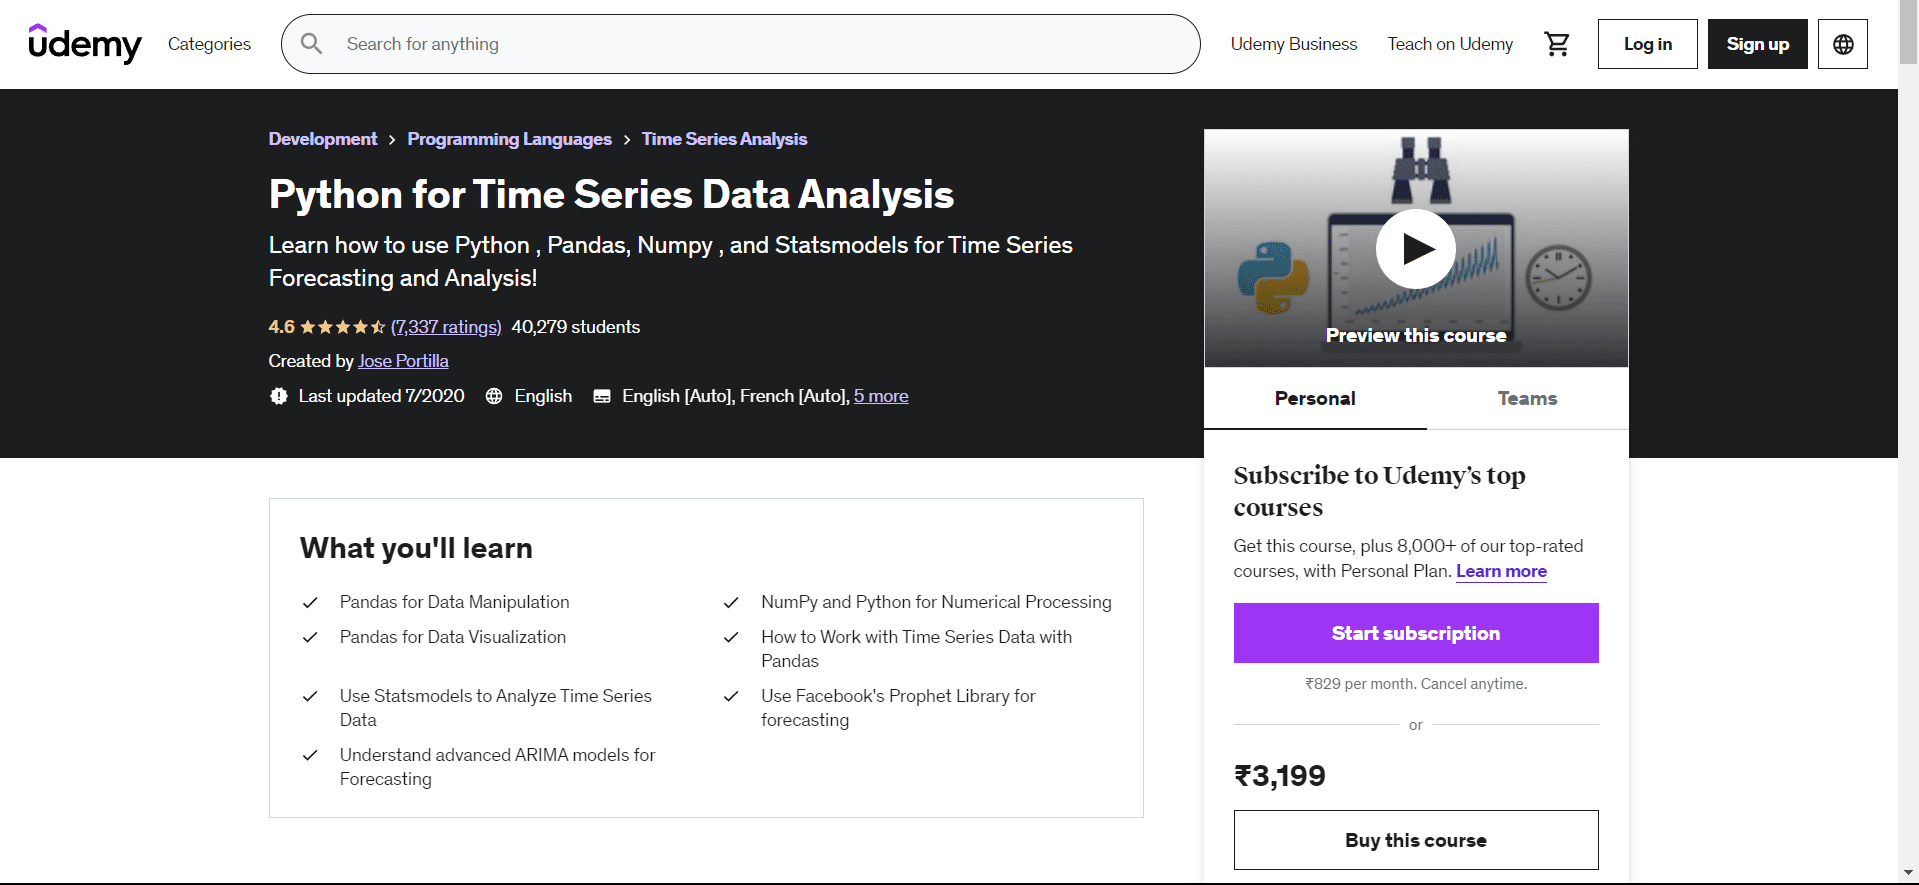Expand the '5 more' caption languages
1919x885 pixels.
coord(881,396)
